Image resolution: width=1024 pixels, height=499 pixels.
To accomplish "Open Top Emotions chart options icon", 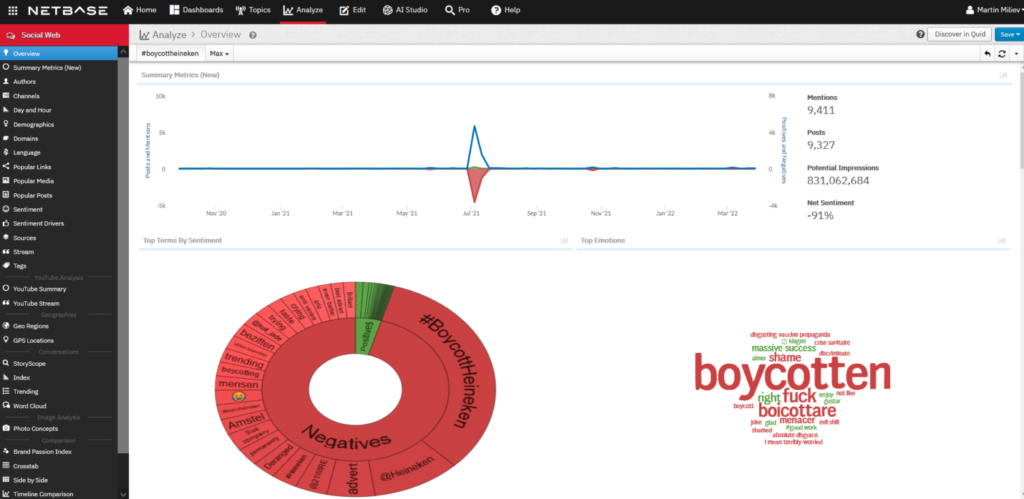I will click(x=1002, y=240).
